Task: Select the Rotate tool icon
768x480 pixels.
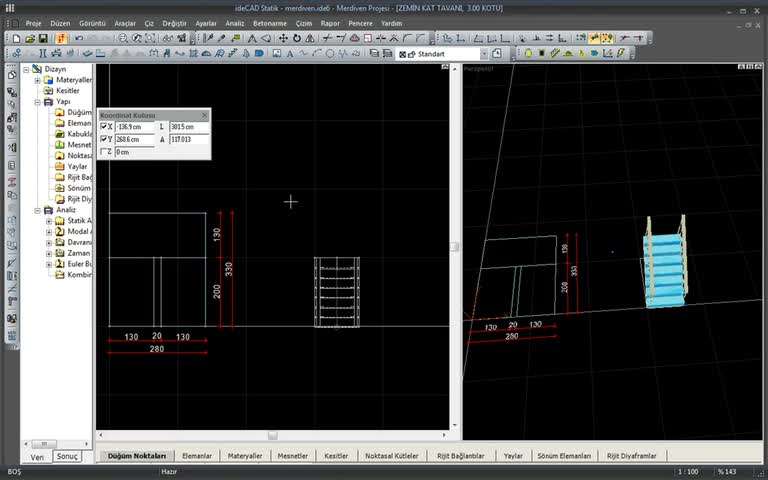Action: click(297, 38)
